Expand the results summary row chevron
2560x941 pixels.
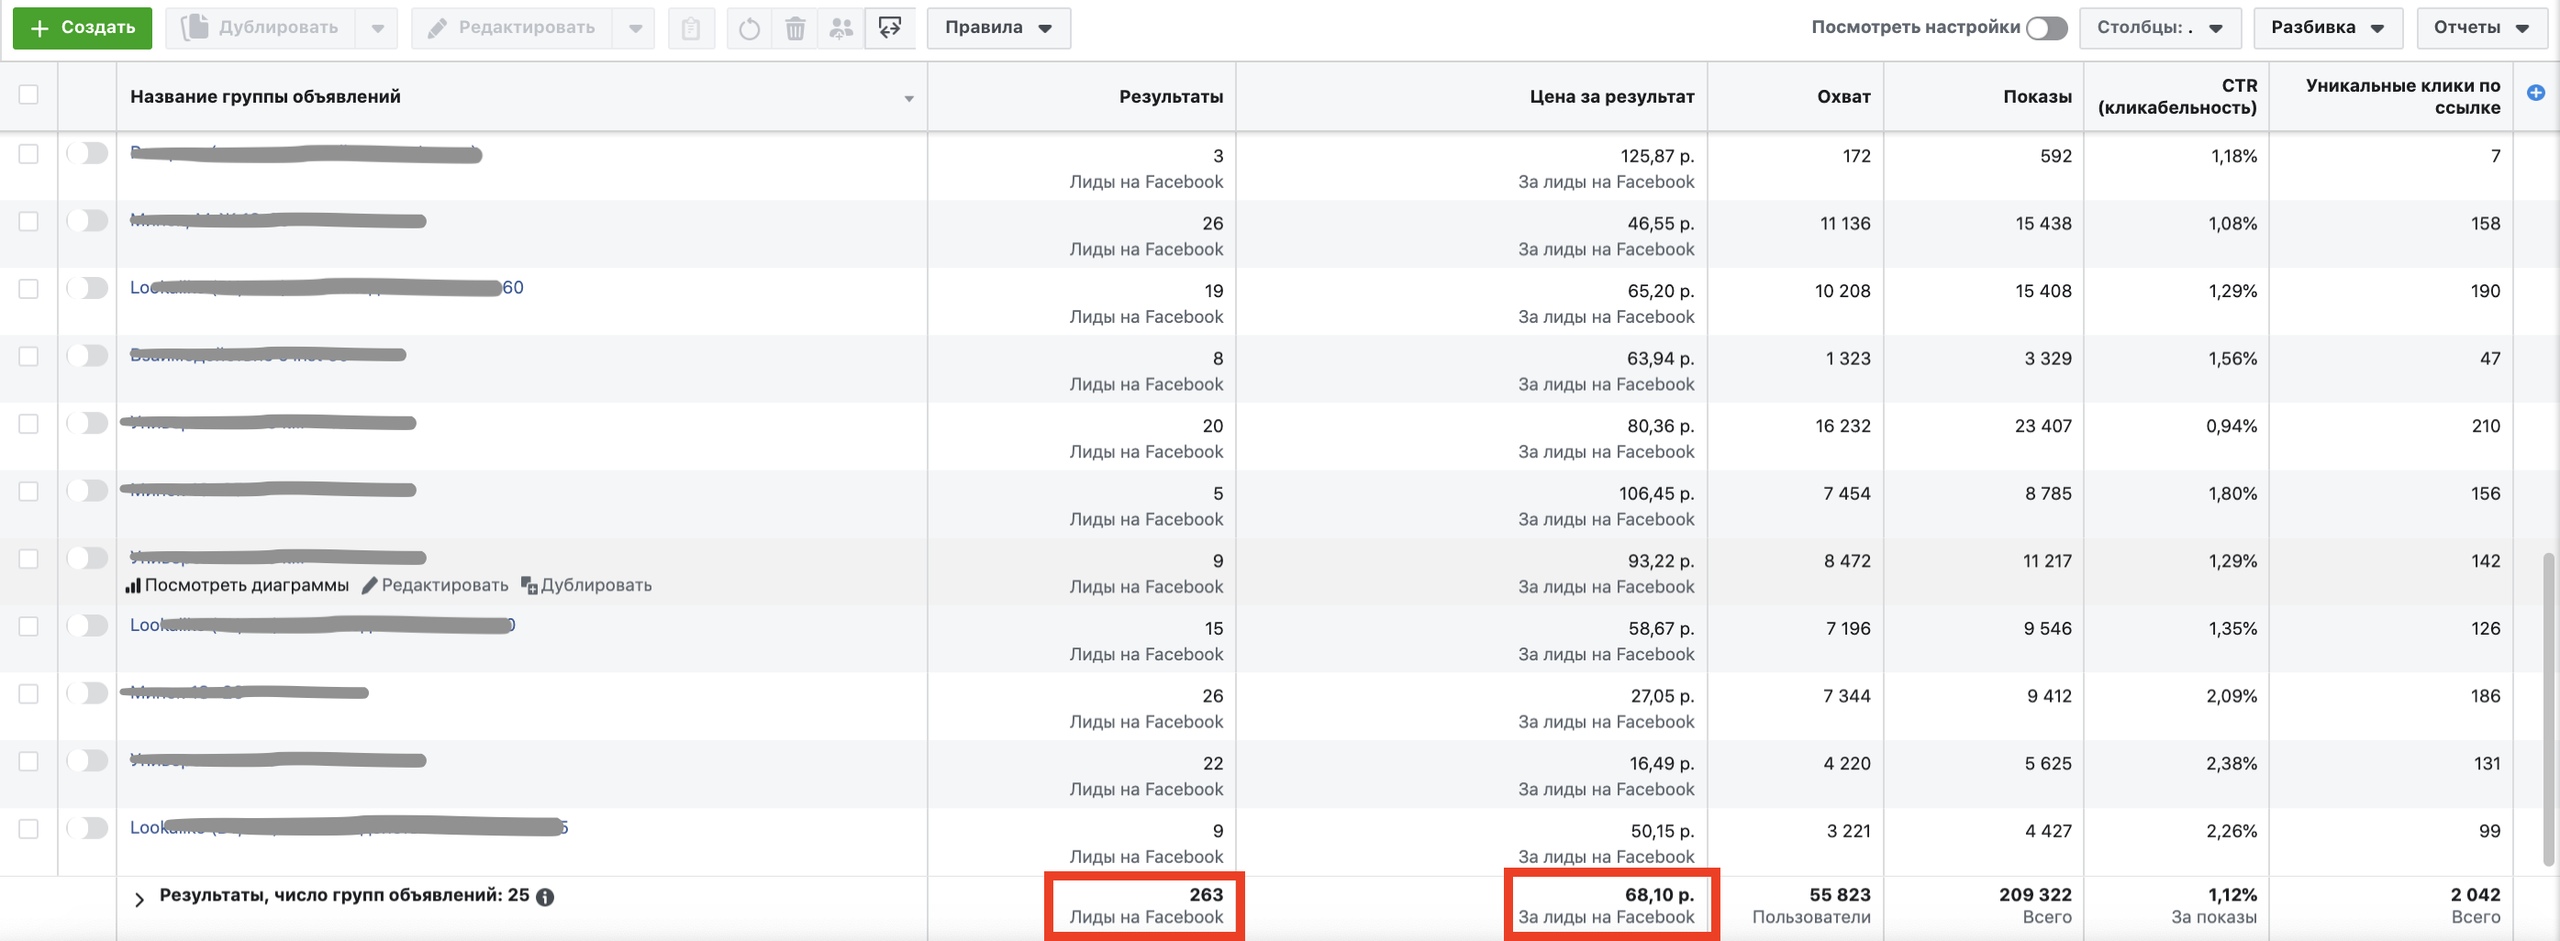click(139, 899)
